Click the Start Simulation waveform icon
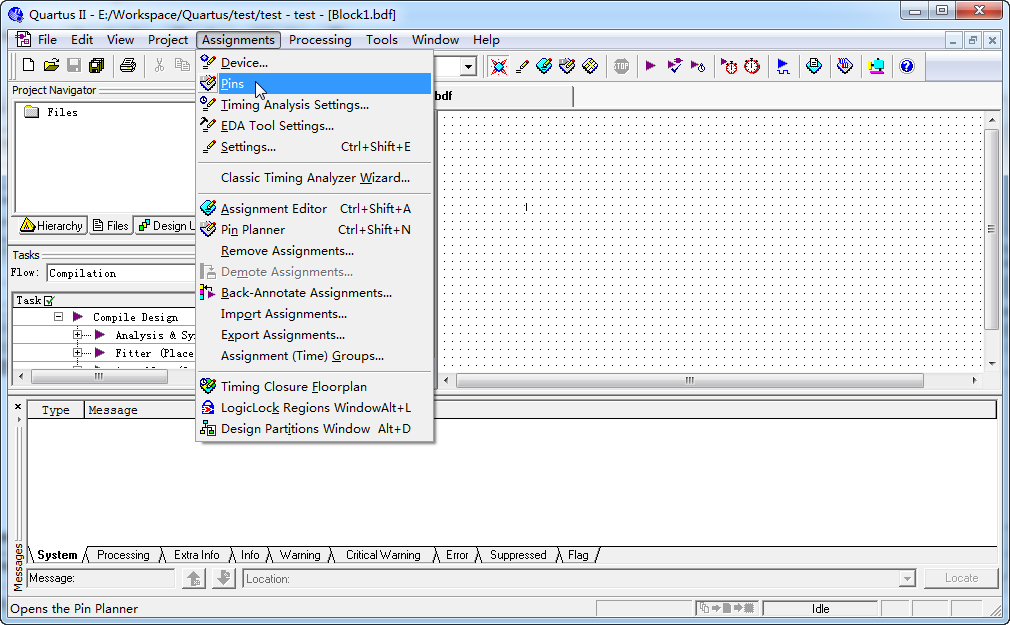Screen dimensions: 1010x625 (783, 66)
